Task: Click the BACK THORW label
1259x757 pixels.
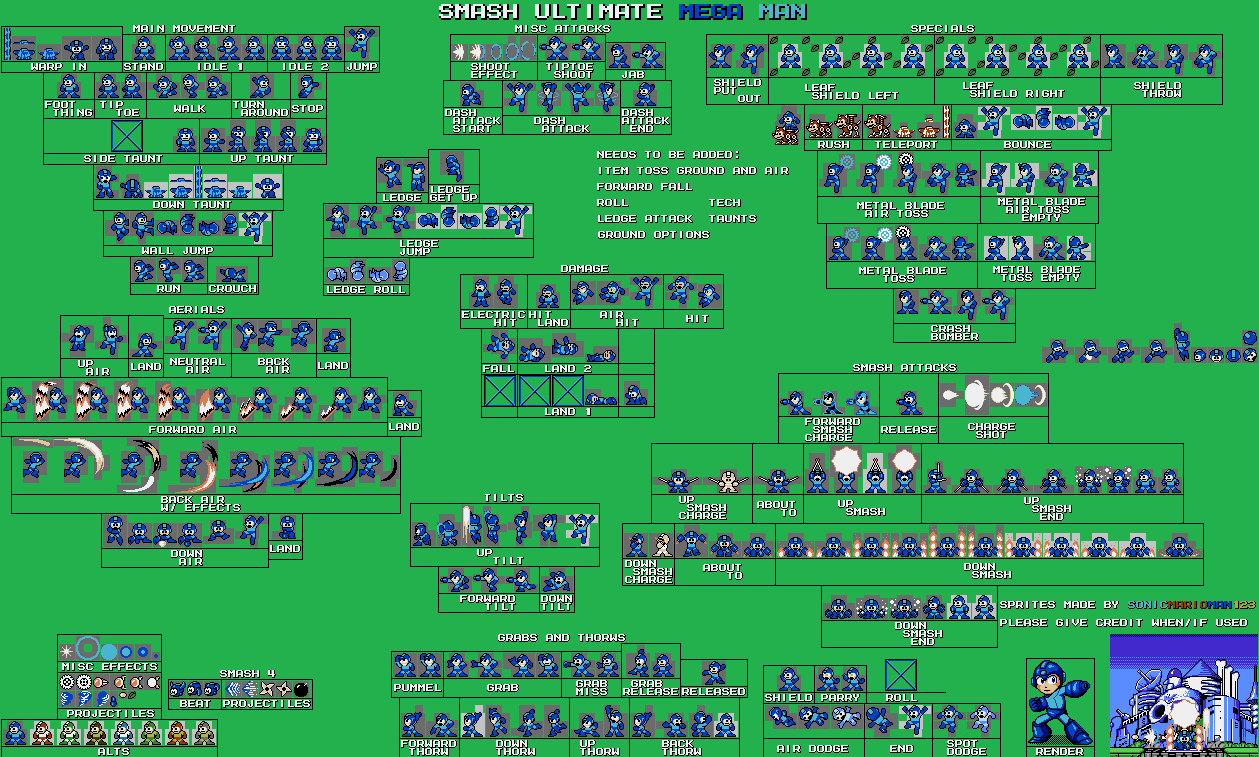Action: point(682,747)
